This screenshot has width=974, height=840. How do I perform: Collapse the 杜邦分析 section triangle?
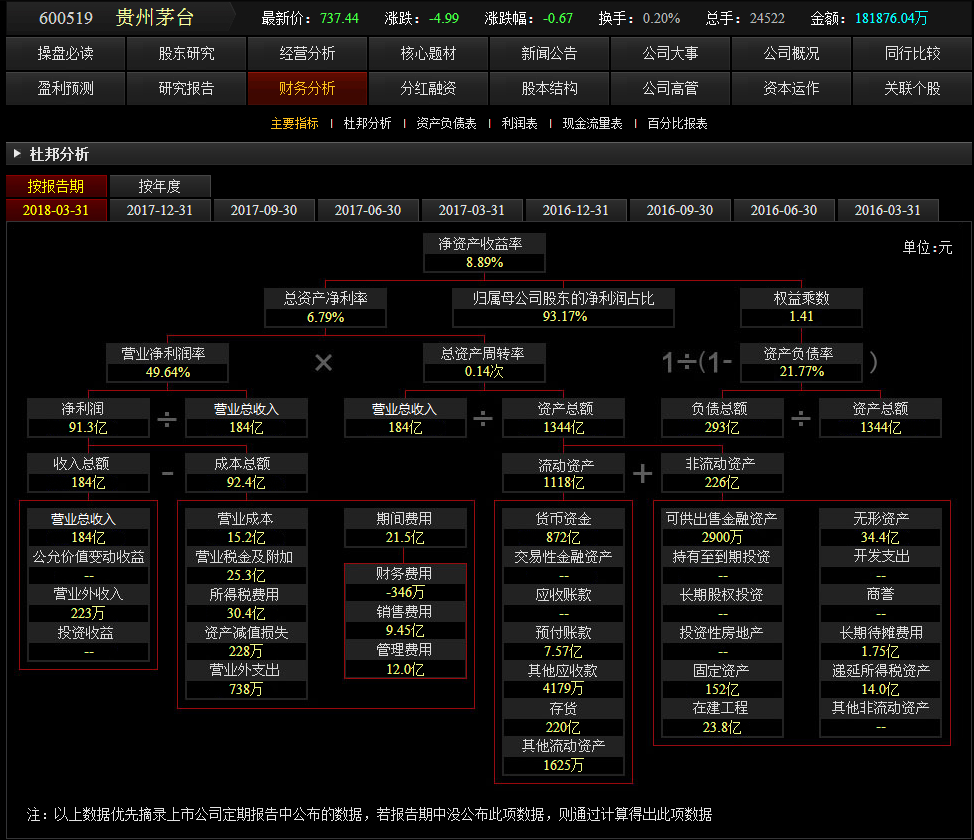click(17, 153)
